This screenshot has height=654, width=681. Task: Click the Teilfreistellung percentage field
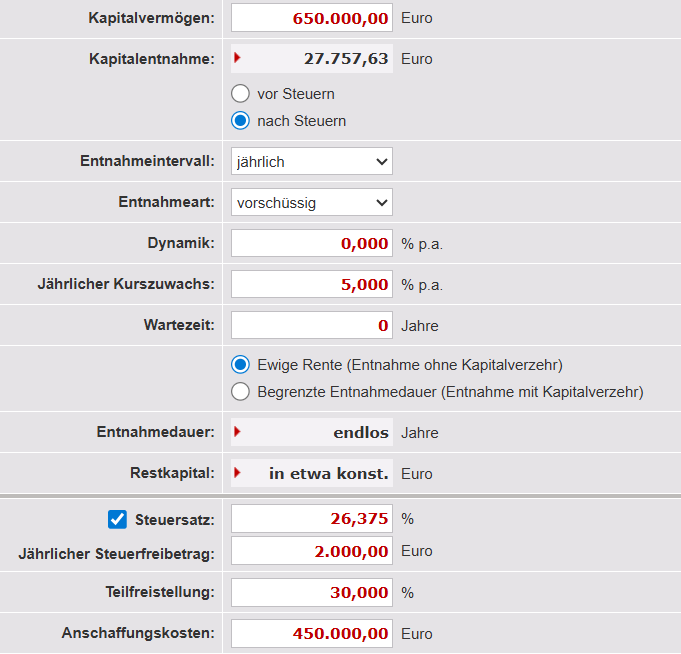pyautogui.click(x=311, y=592)
